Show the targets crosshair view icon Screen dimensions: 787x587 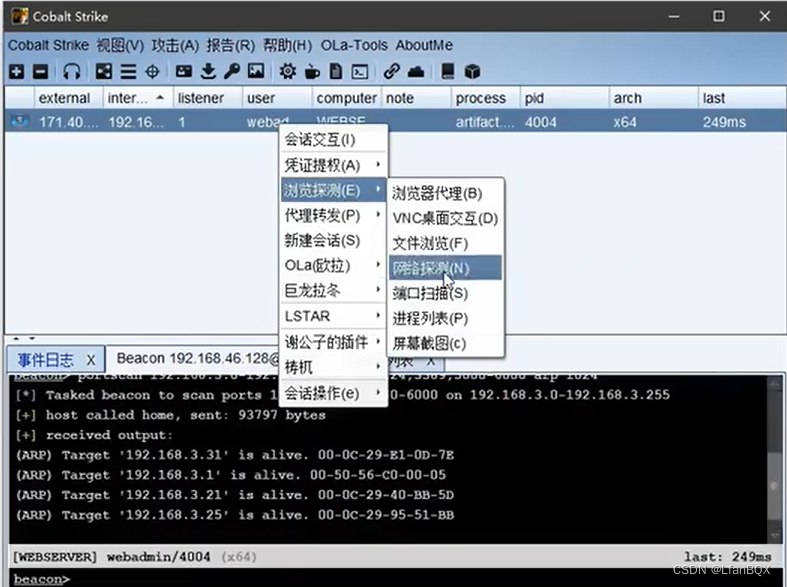[152, 72]
